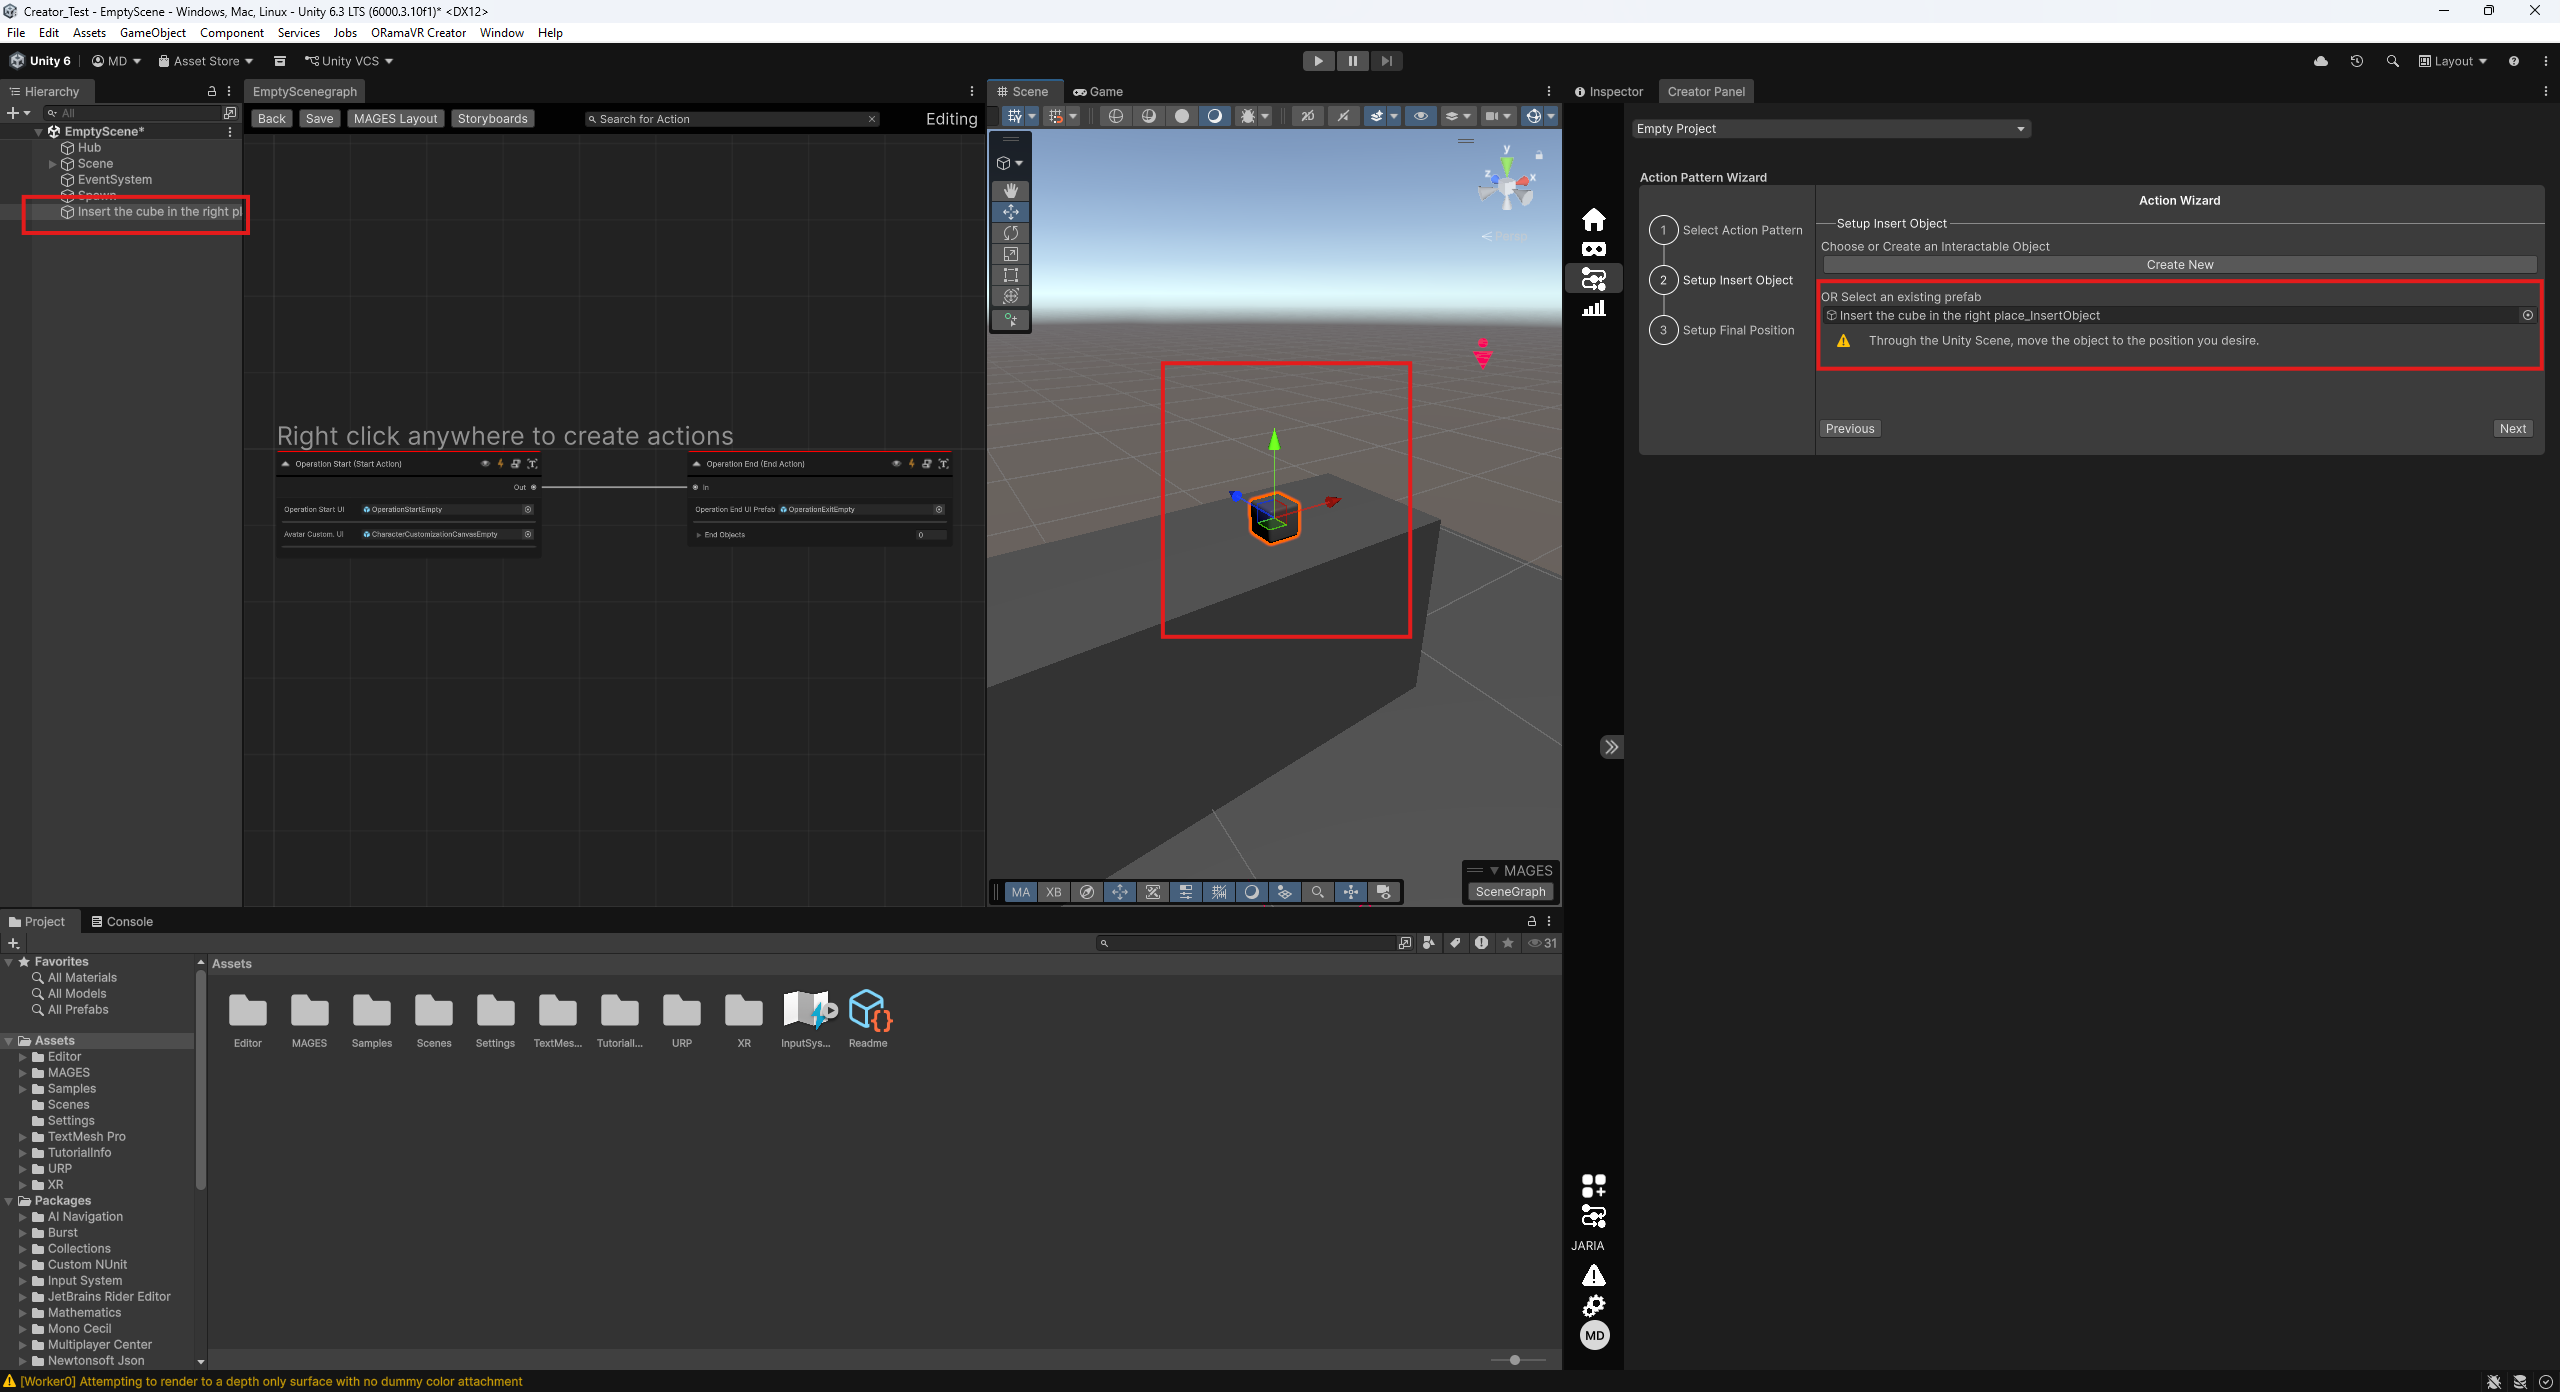The width and height of the screenshot is (2560, 1392).
Task: Select the Move tool in Scene view
Action: coord(1011,212)
